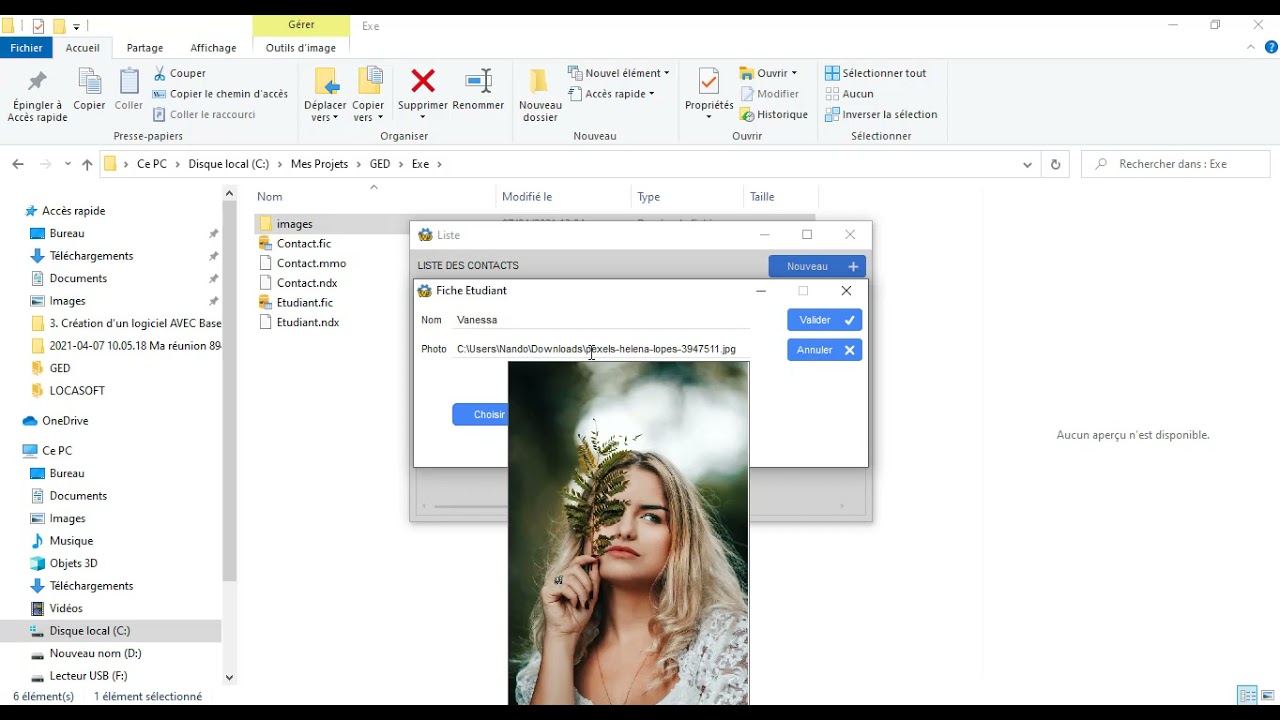This screenshot has width=1280, height=720.
Task: Click Rechercher dans : Exe field
Action: [x=1176, y=164]
